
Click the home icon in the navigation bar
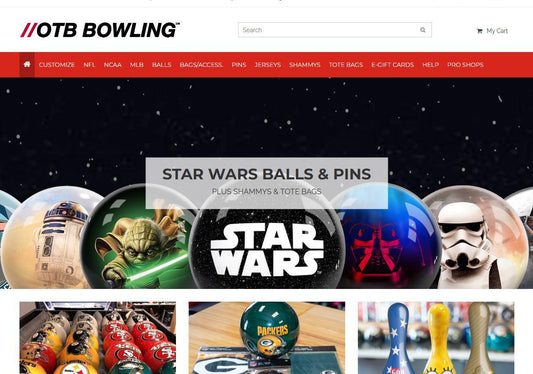pyautogui.click(x=27, y=65)
